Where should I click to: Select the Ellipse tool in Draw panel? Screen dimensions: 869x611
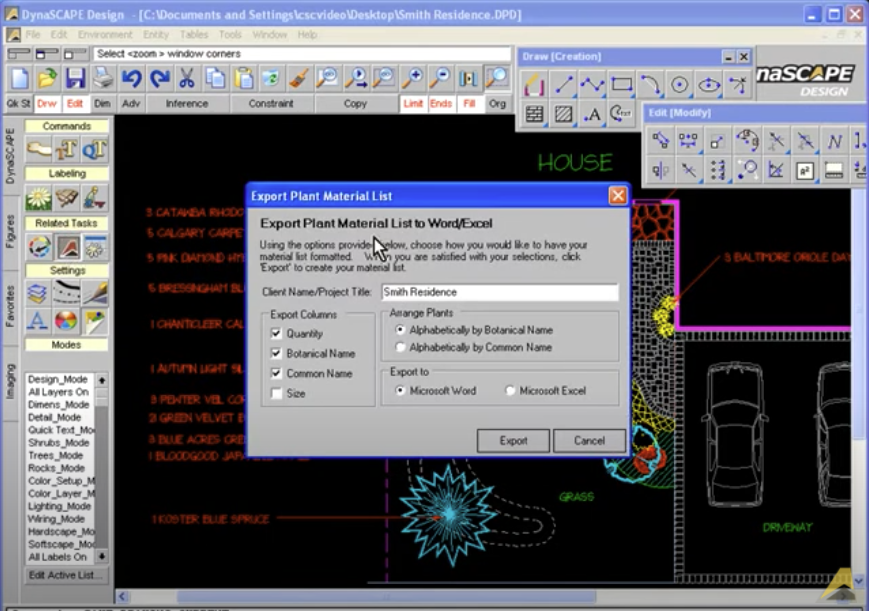tap(708, 85)
